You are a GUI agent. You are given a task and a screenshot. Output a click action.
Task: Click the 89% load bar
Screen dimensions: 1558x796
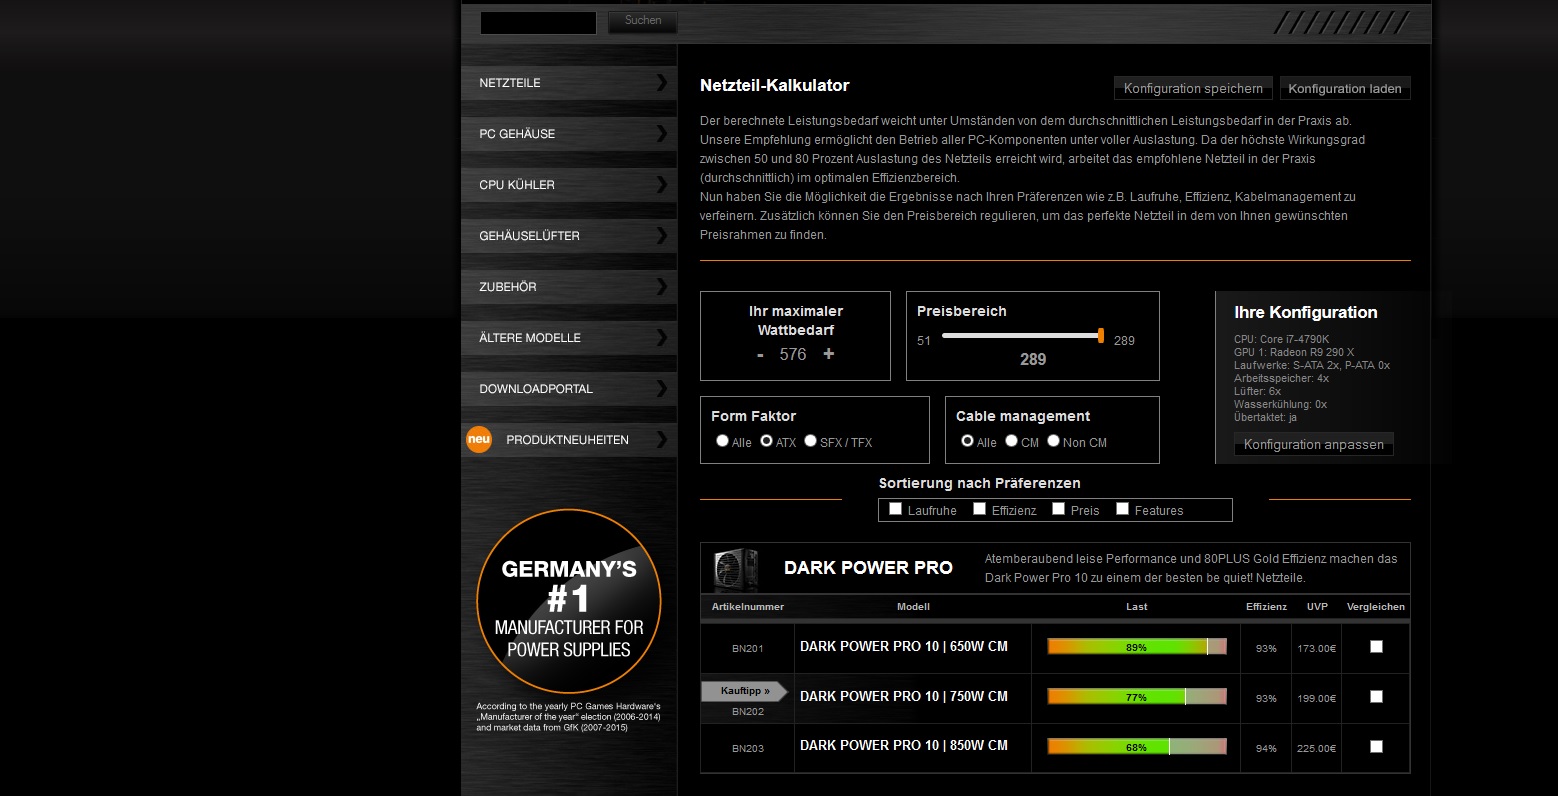[x=1137, y=647]
